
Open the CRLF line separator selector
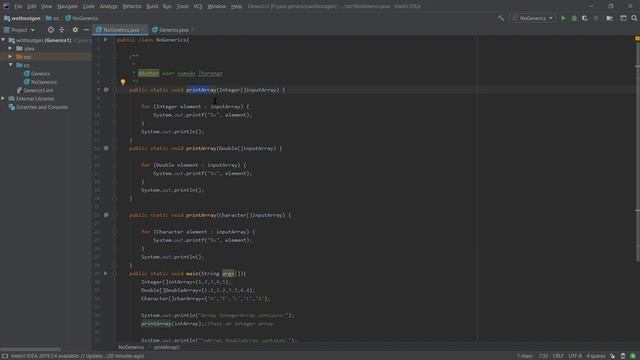558,356
